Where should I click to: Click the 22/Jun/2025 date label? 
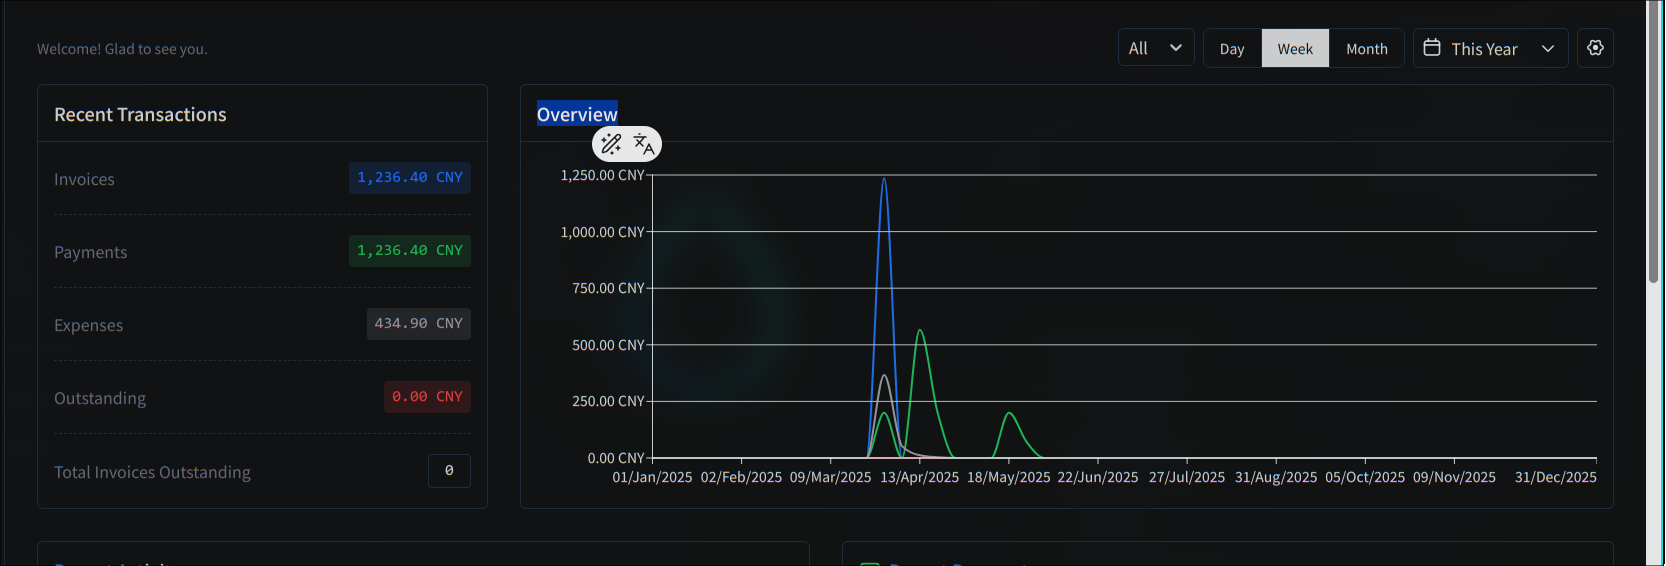pos(1097,477)
